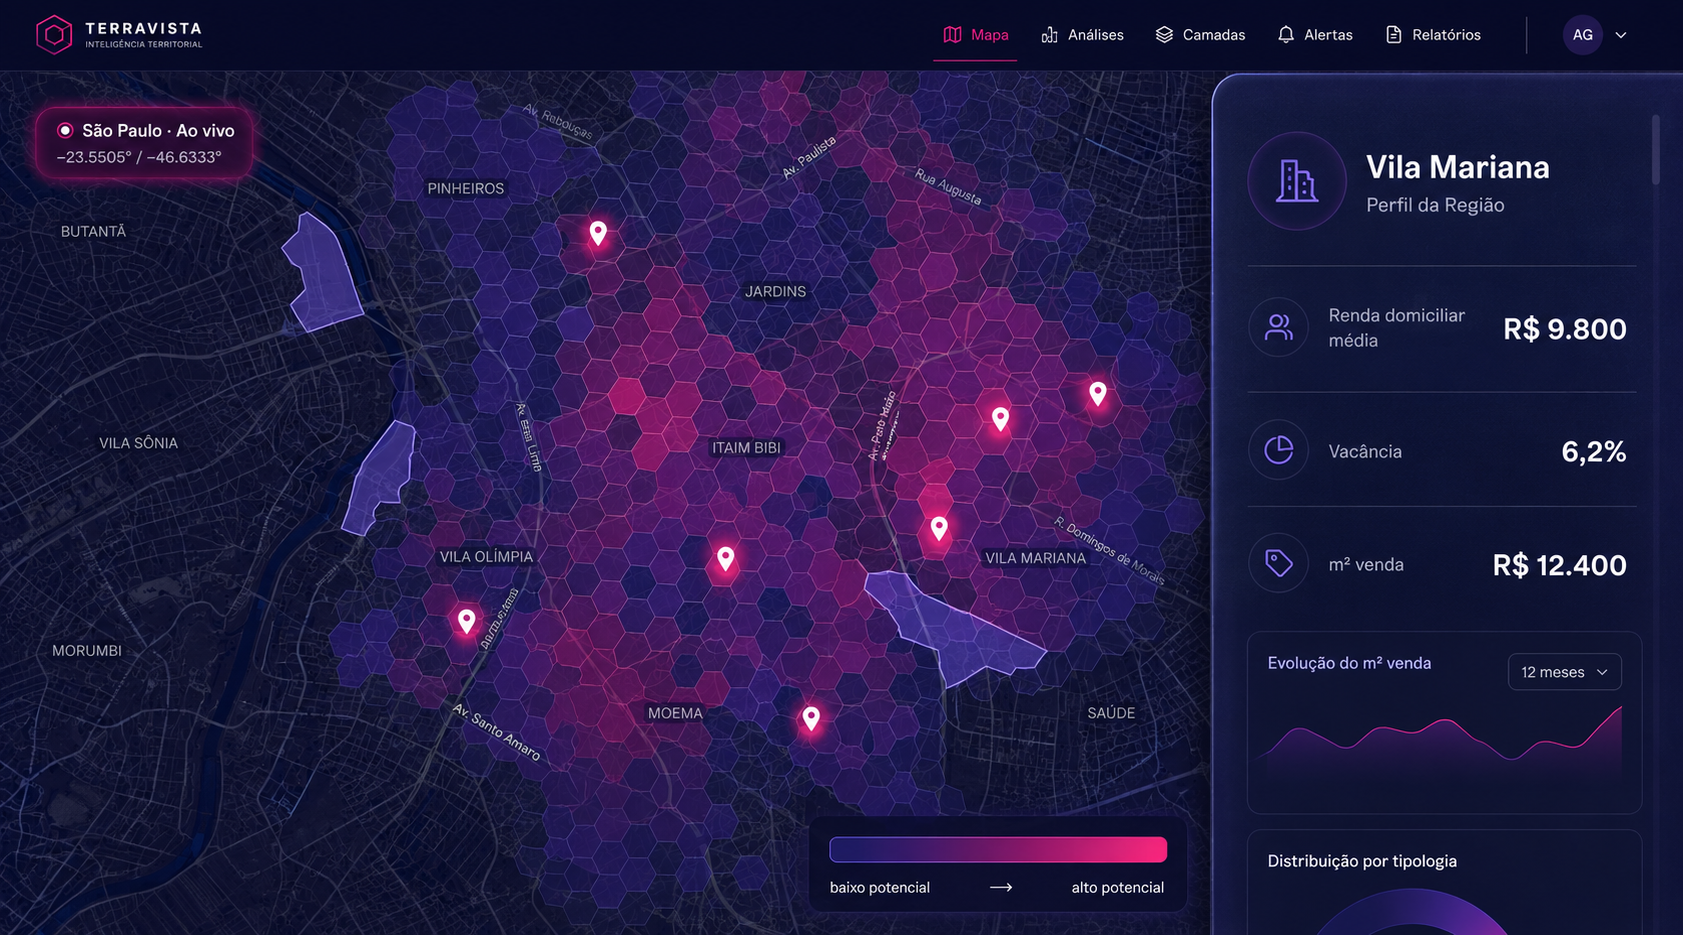Select the map pin in Vila Olímpia
Viewport: 1683px width, 935px height.
(x=466, y=621)
